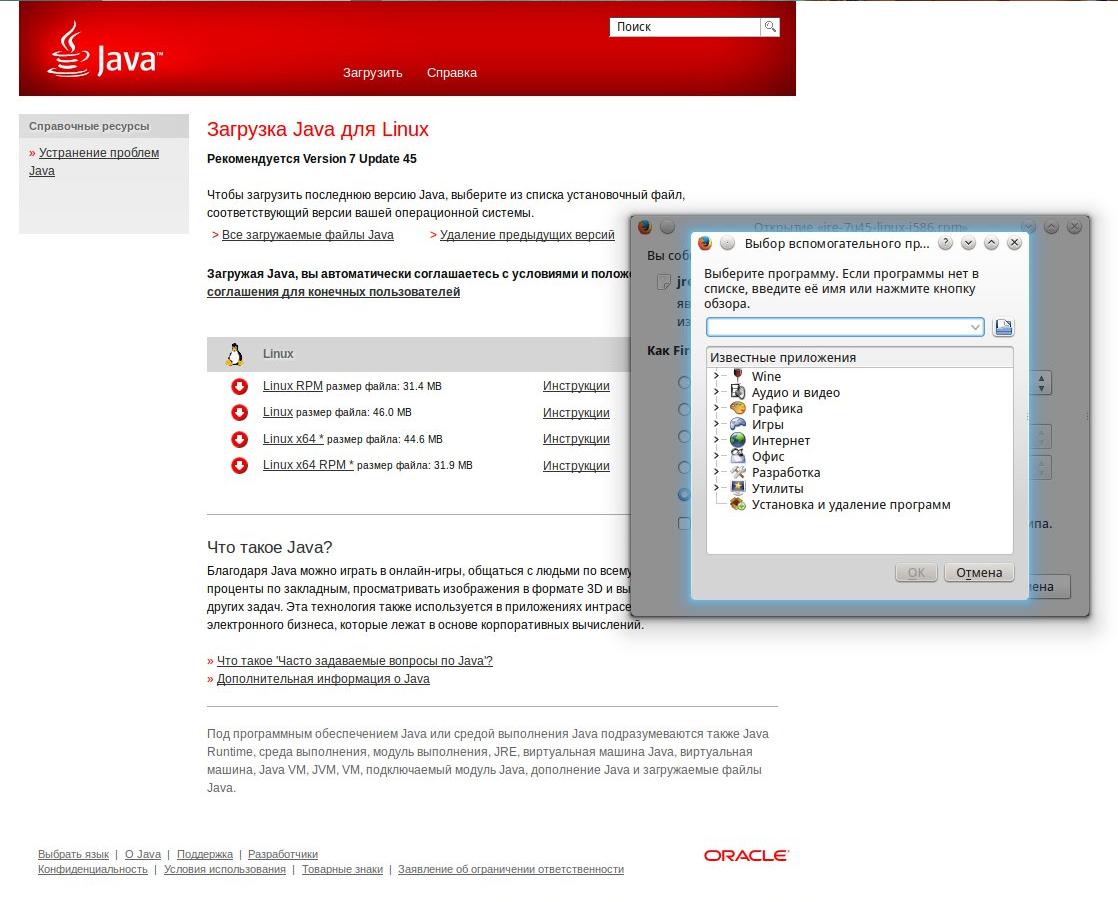The image size is (1118, 902).
Task: Click the download arrow icon beside Linux x64 *
Action: pyautogui.click(x=240, y=439)
